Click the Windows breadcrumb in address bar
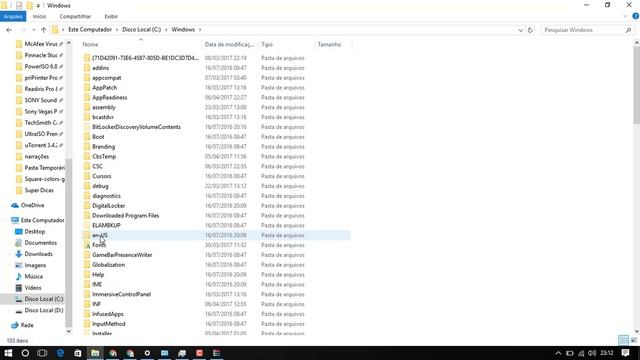This screenshot has height=360, width=640. click(183, 29)
